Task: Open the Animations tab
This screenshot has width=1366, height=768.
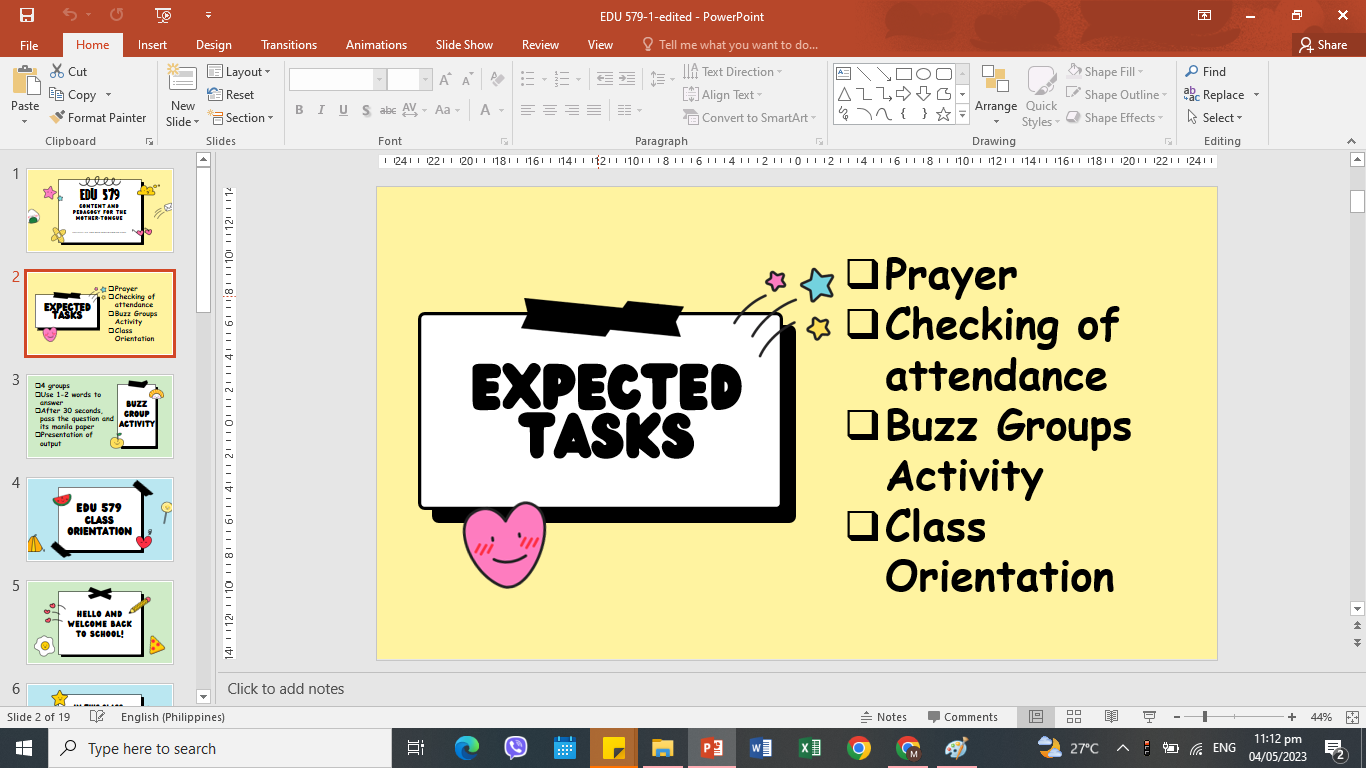Action: 376,45
